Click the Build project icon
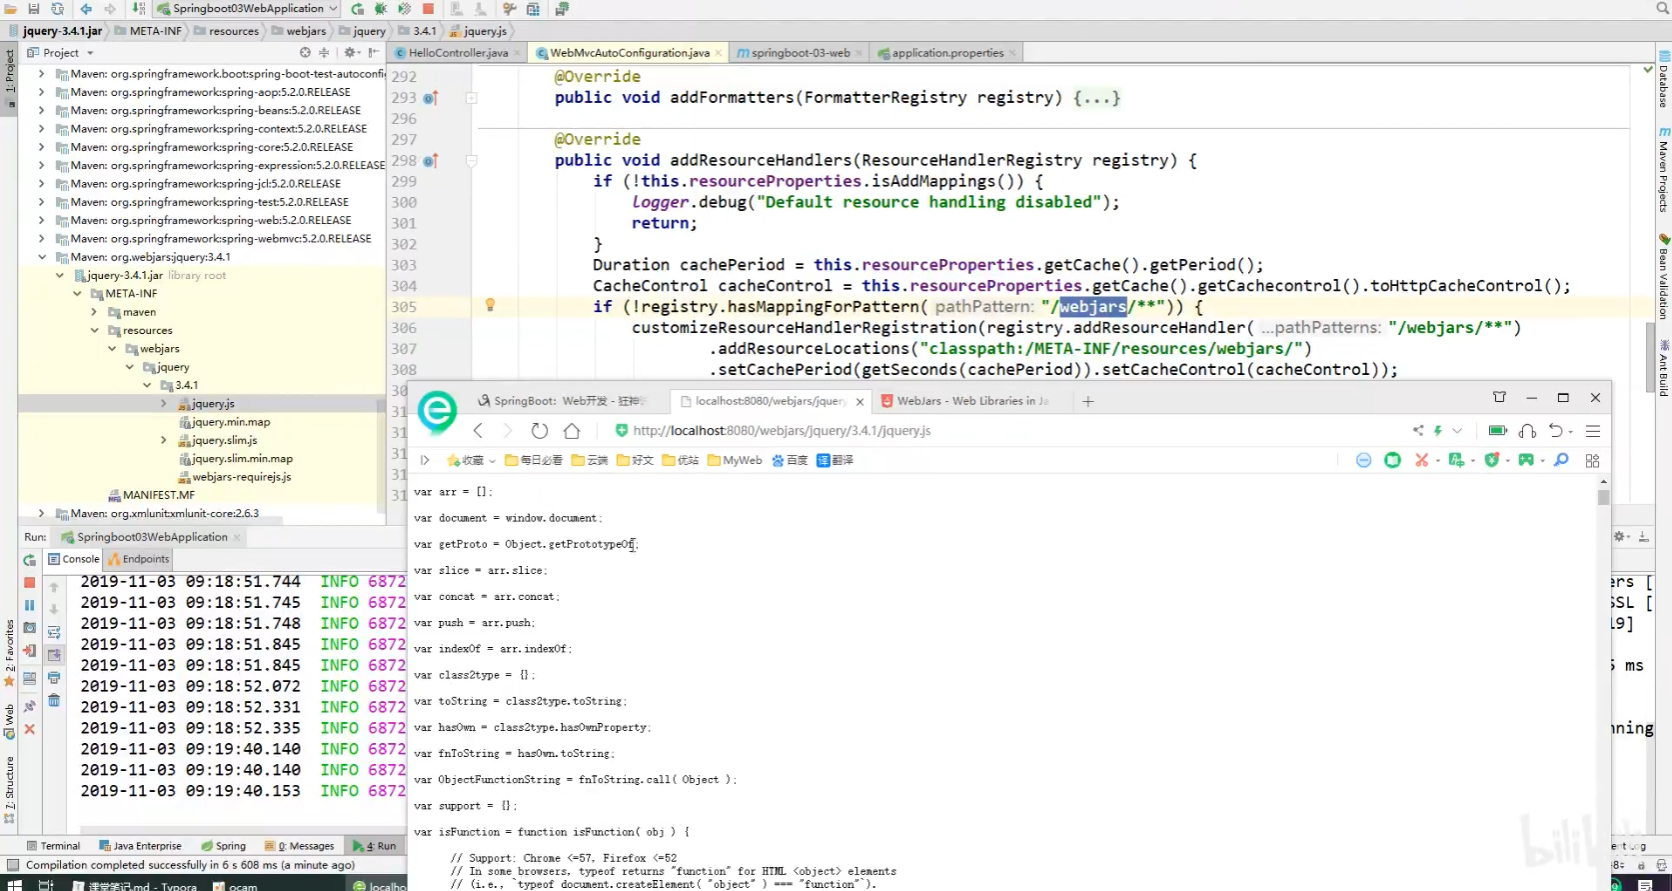 click(138, 9)
